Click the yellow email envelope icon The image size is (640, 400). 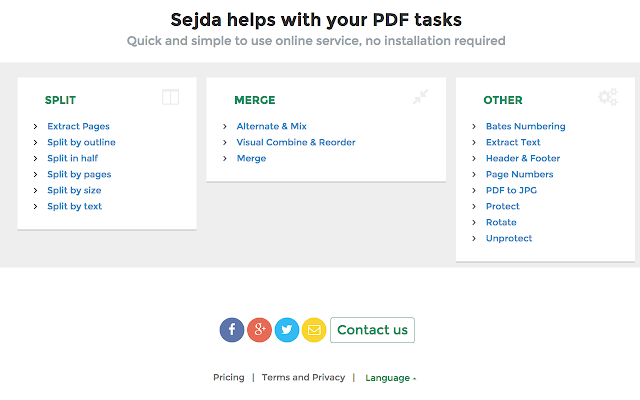pos(314,330)
